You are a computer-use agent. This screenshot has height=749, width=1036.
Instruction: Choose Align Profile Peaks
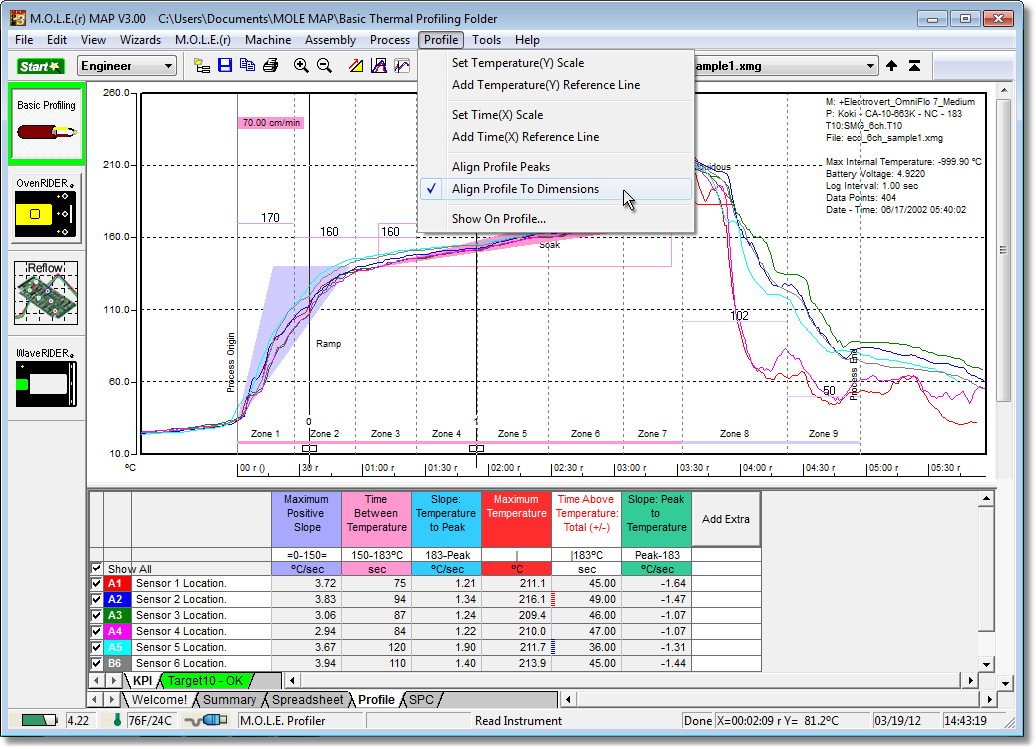tap(556, 167)
